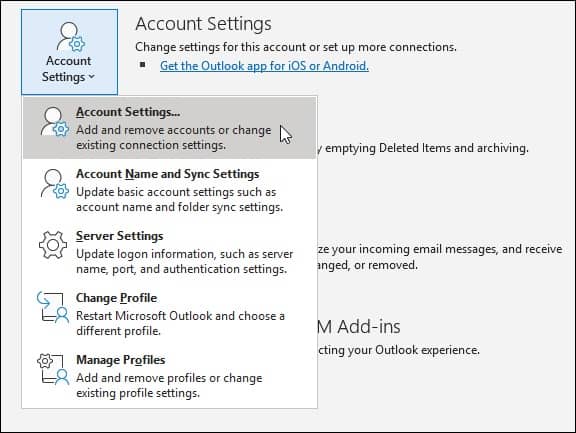This screenshot has width=576, height=433.
Task: Choose Account Name and Sync Settings
Action: (x=169, y=190)
